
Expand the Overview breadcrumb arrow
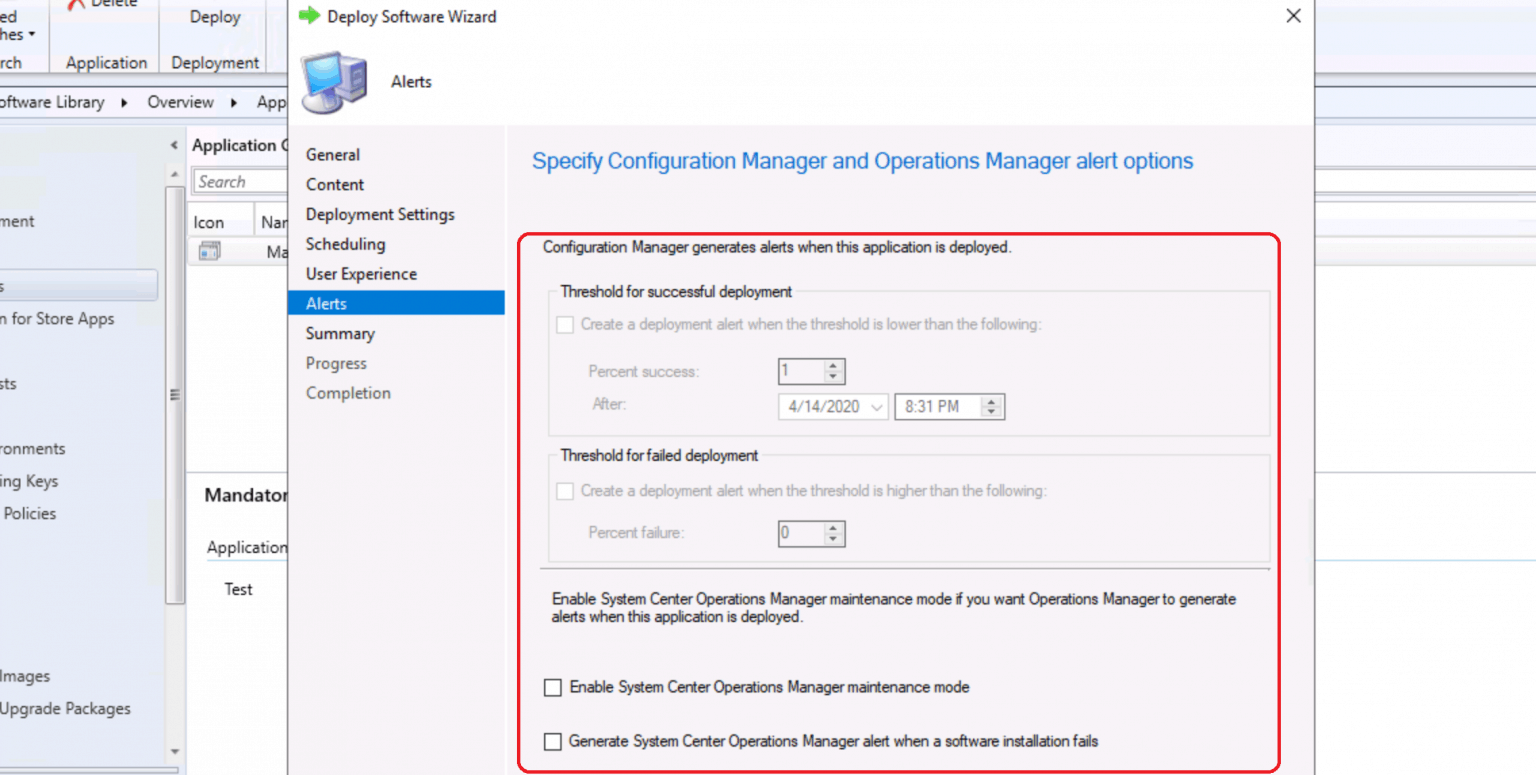[x=233, y=102]
